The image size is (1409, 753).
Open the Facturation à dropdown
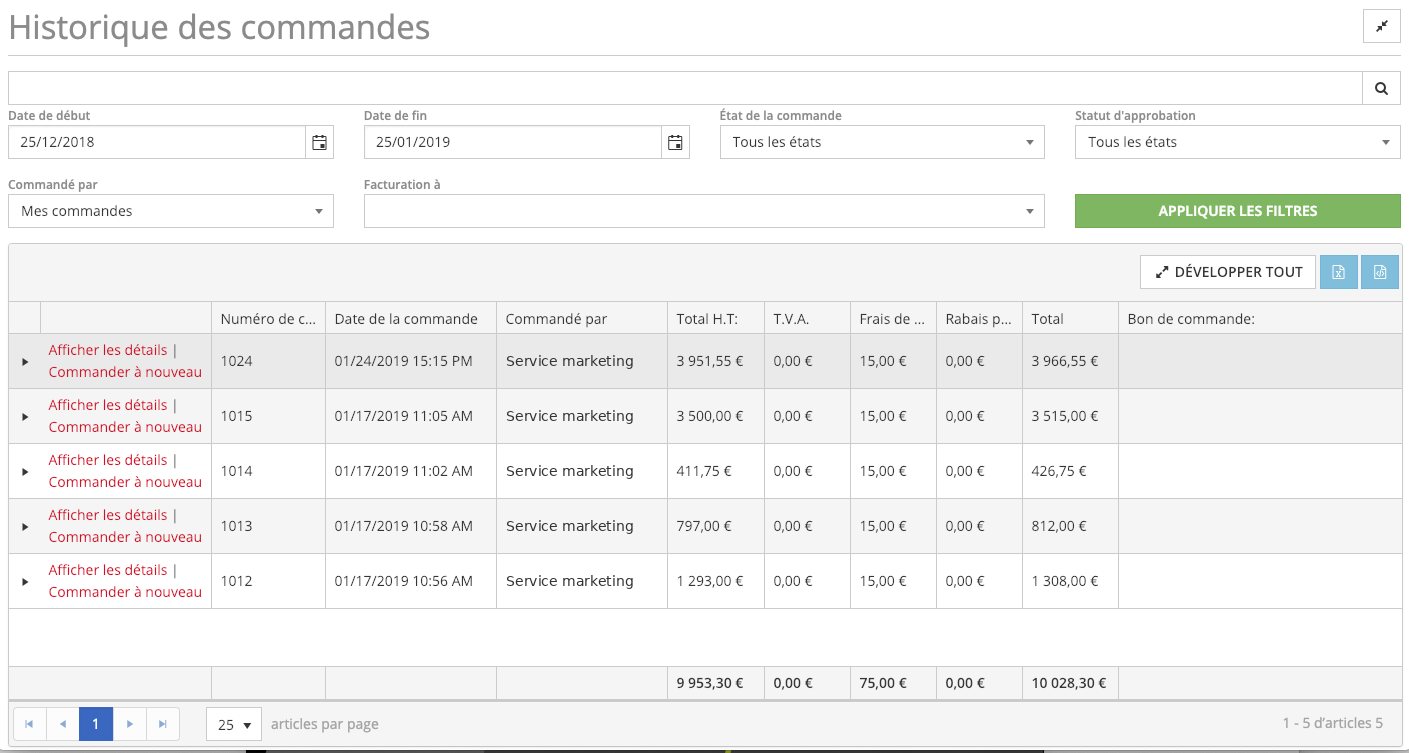pos(704,211)
